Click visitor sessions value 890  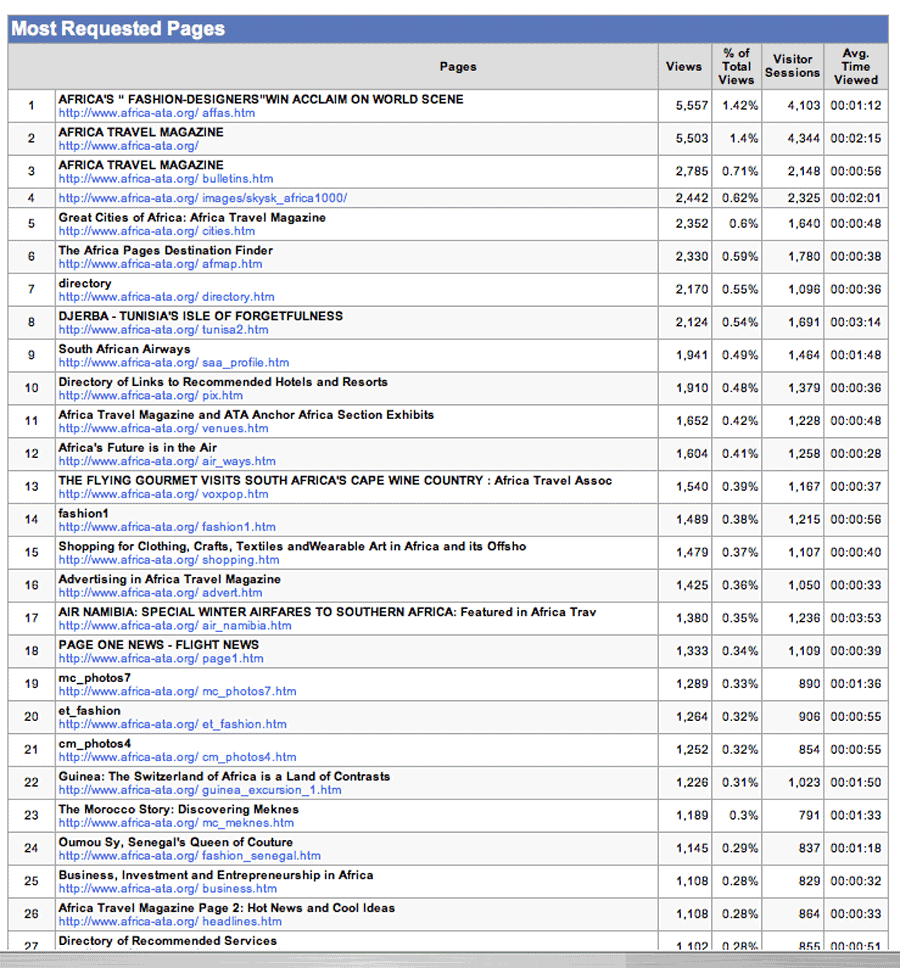(x=809, y=684)
